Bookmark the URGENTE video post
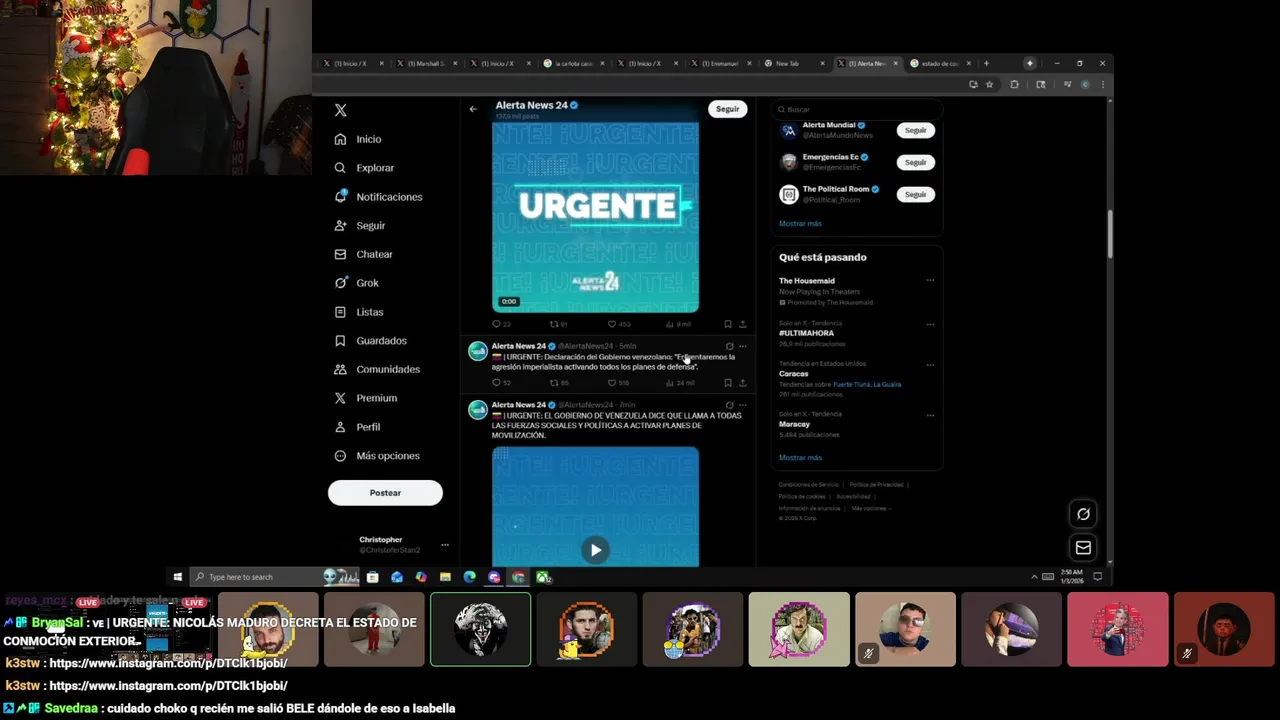1280x720 pixels. 727,324
